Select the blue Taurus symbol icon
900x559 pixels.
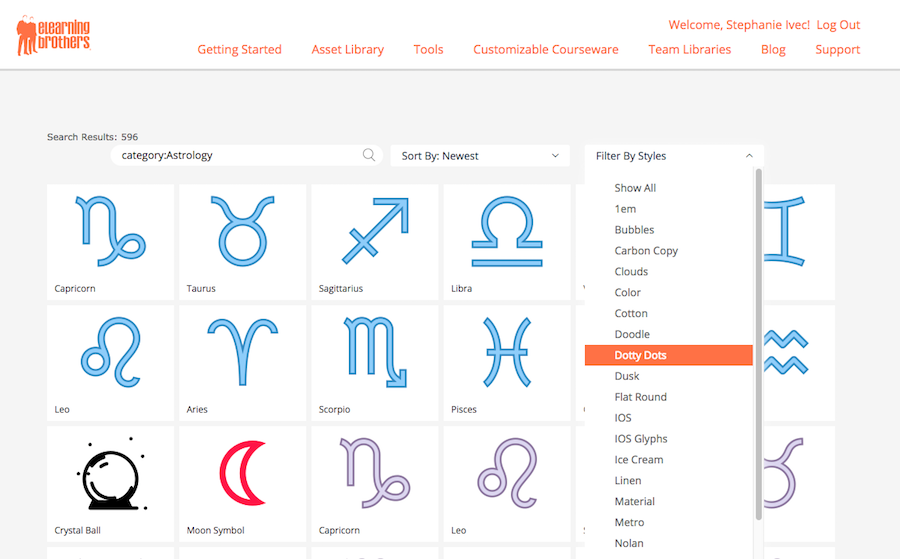242,232
